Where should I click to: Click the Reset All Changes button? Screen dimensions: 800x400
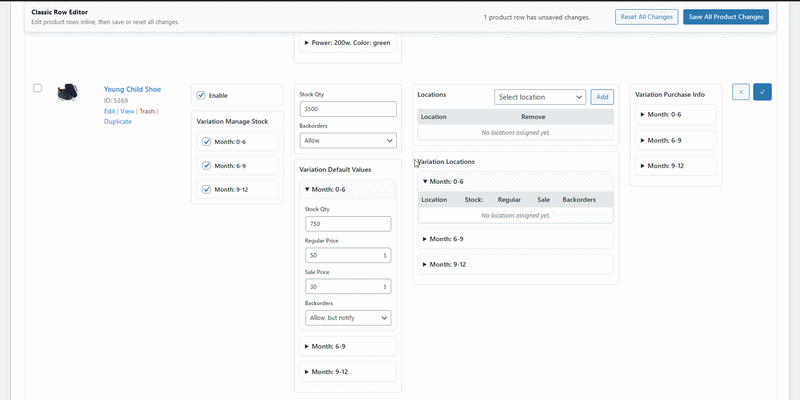point(646,17)
